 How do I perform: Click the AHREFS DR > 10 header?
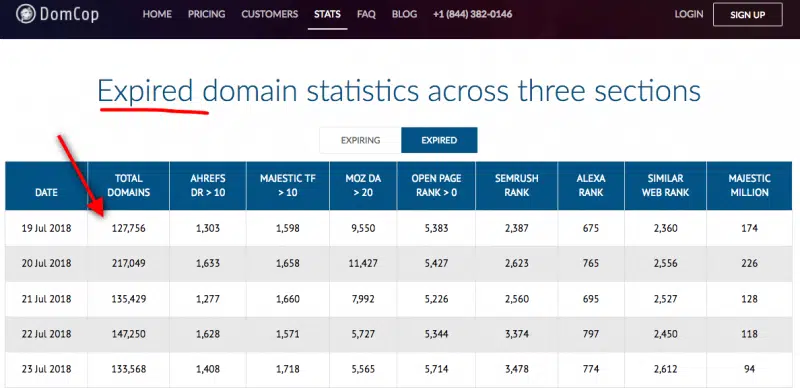pyautogui.click(x=208, y=186)
